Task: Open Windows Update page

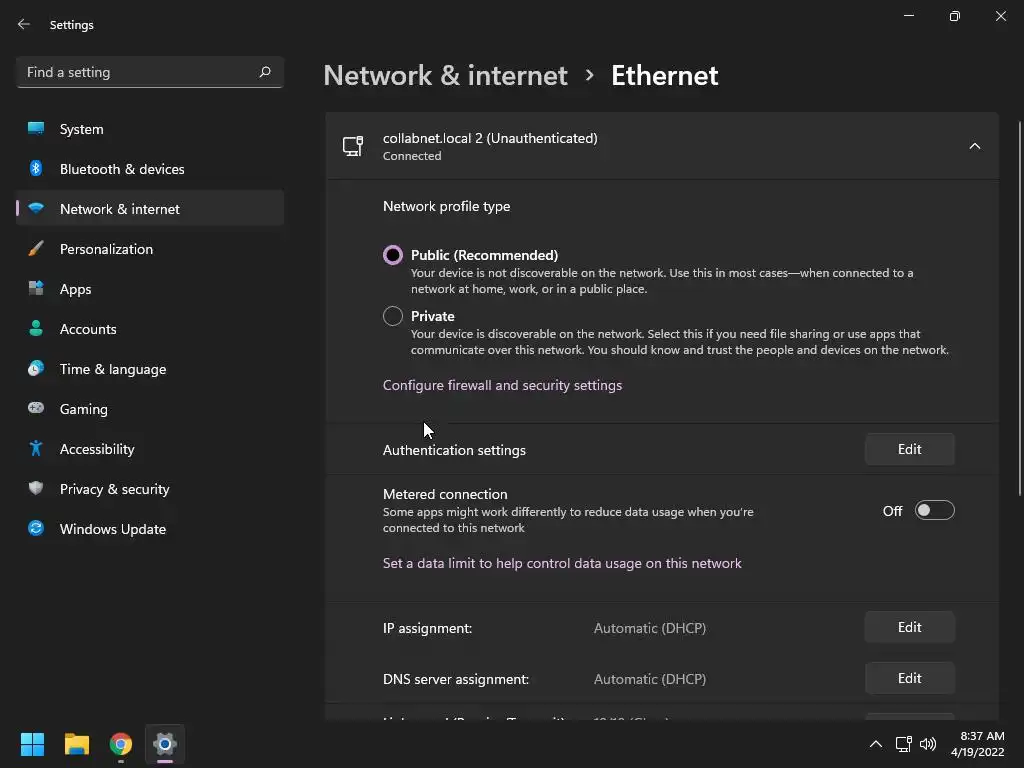Action: [x=112, y=529]
